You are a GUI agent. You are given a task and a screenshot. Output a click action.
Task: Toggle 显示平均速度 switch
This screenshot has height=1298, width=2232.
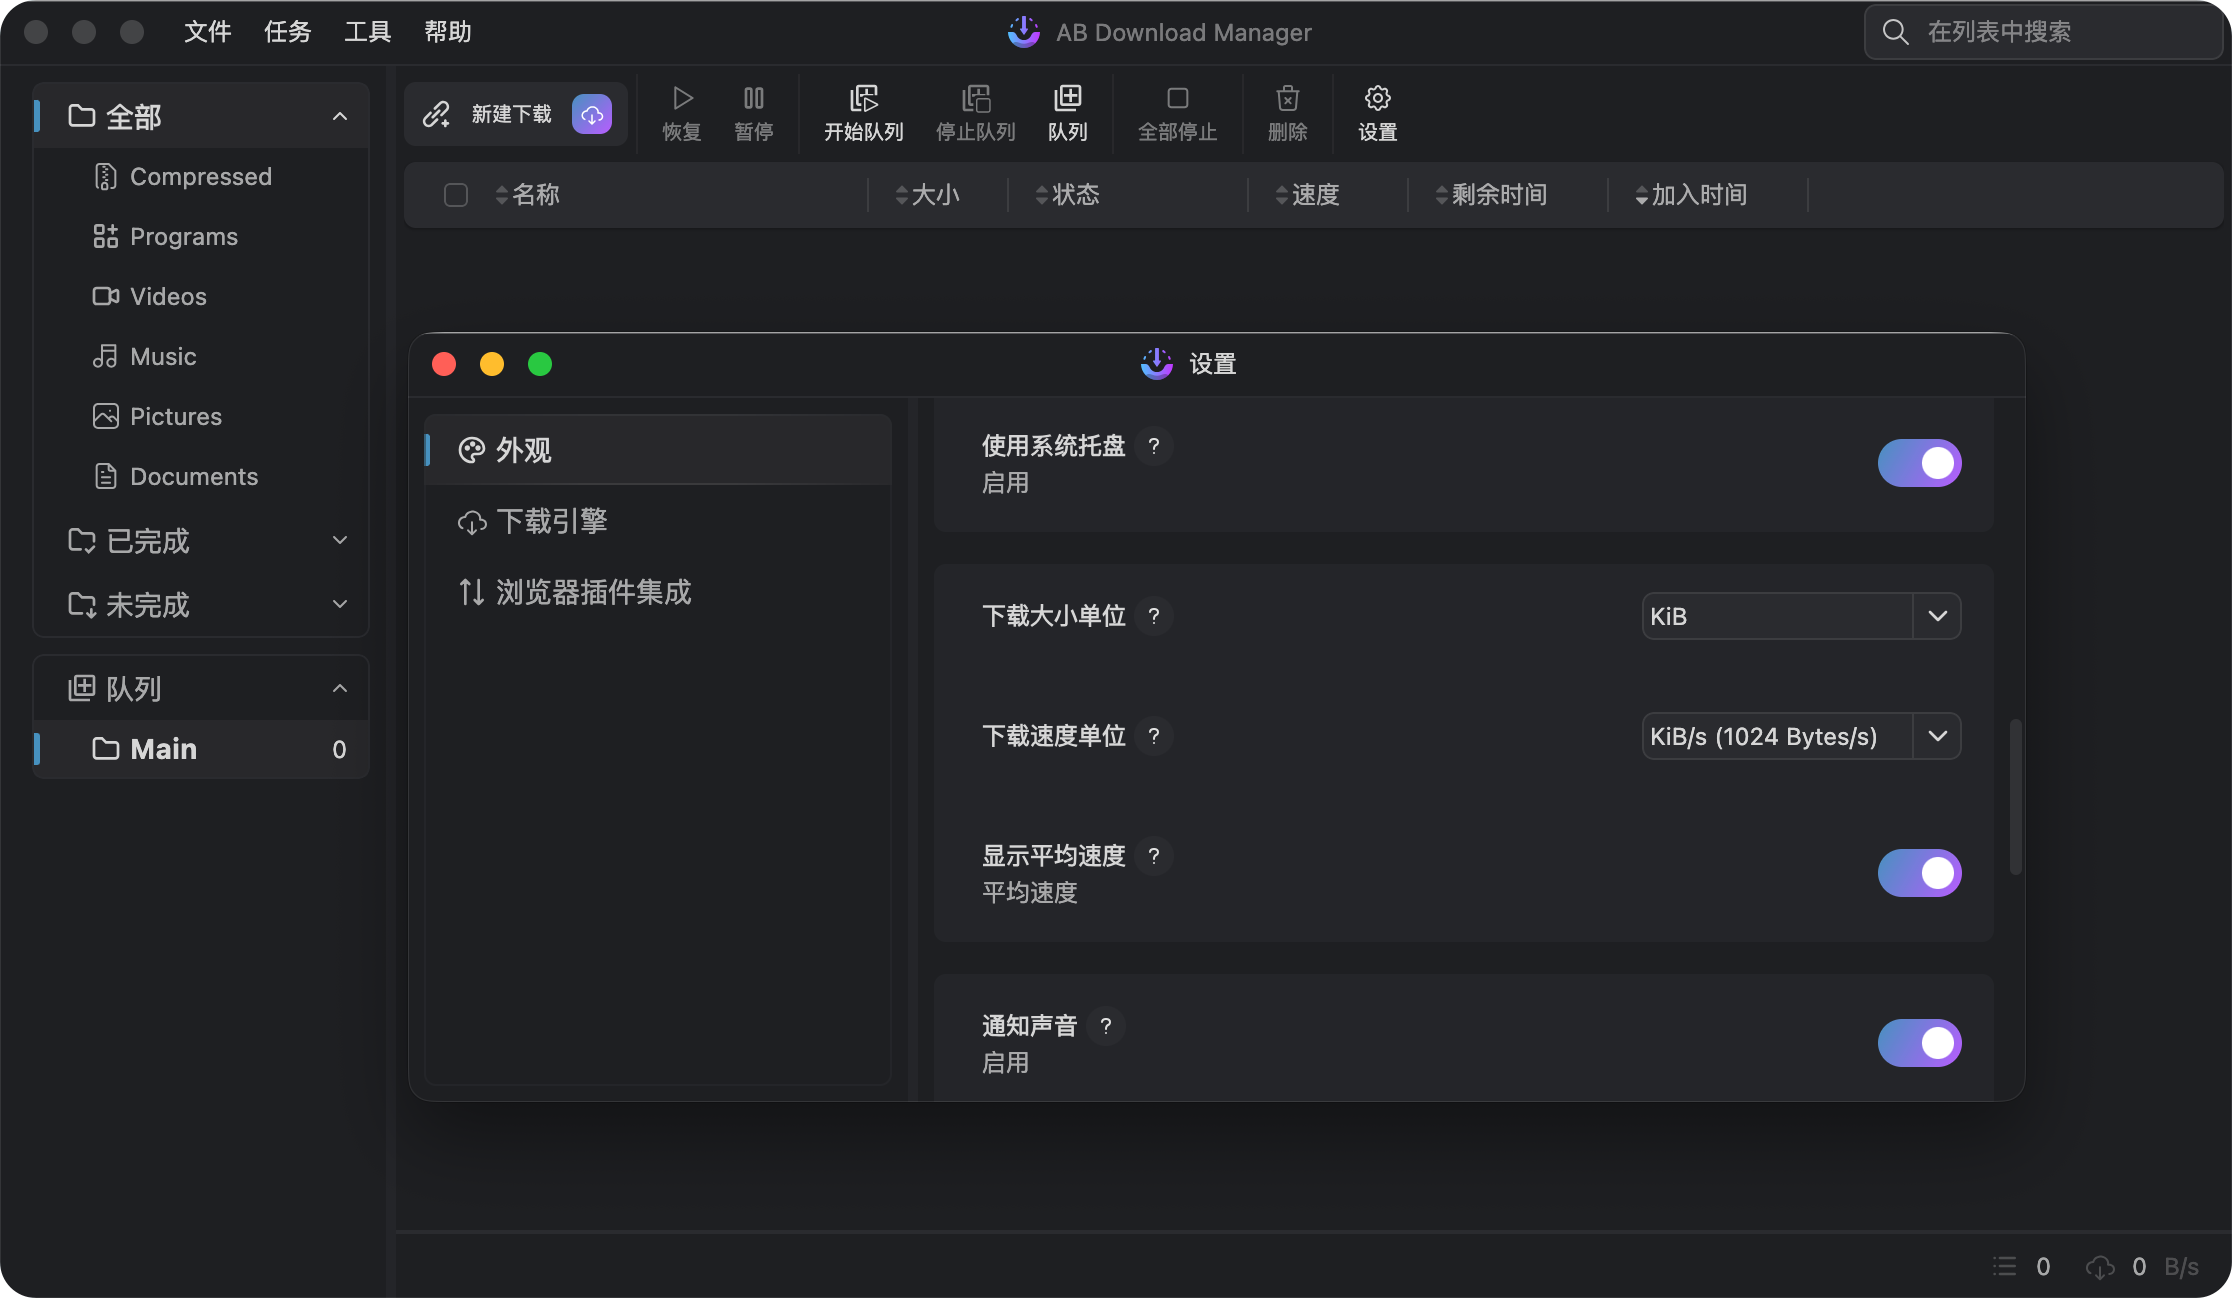(1919, 873)
